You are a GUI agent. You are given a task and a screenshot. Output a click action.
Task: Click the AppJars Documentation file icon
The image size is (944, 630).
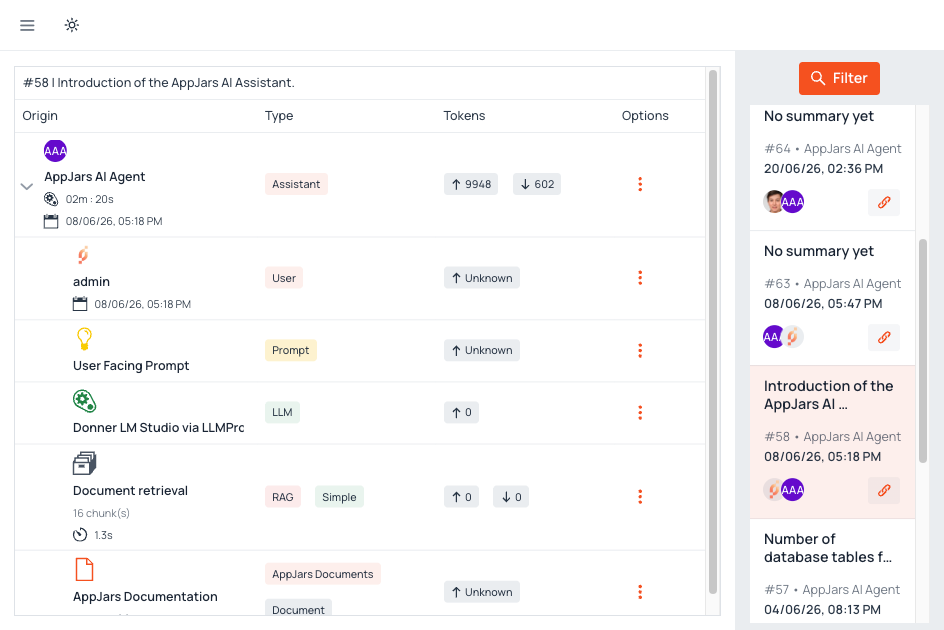point(84,570)
